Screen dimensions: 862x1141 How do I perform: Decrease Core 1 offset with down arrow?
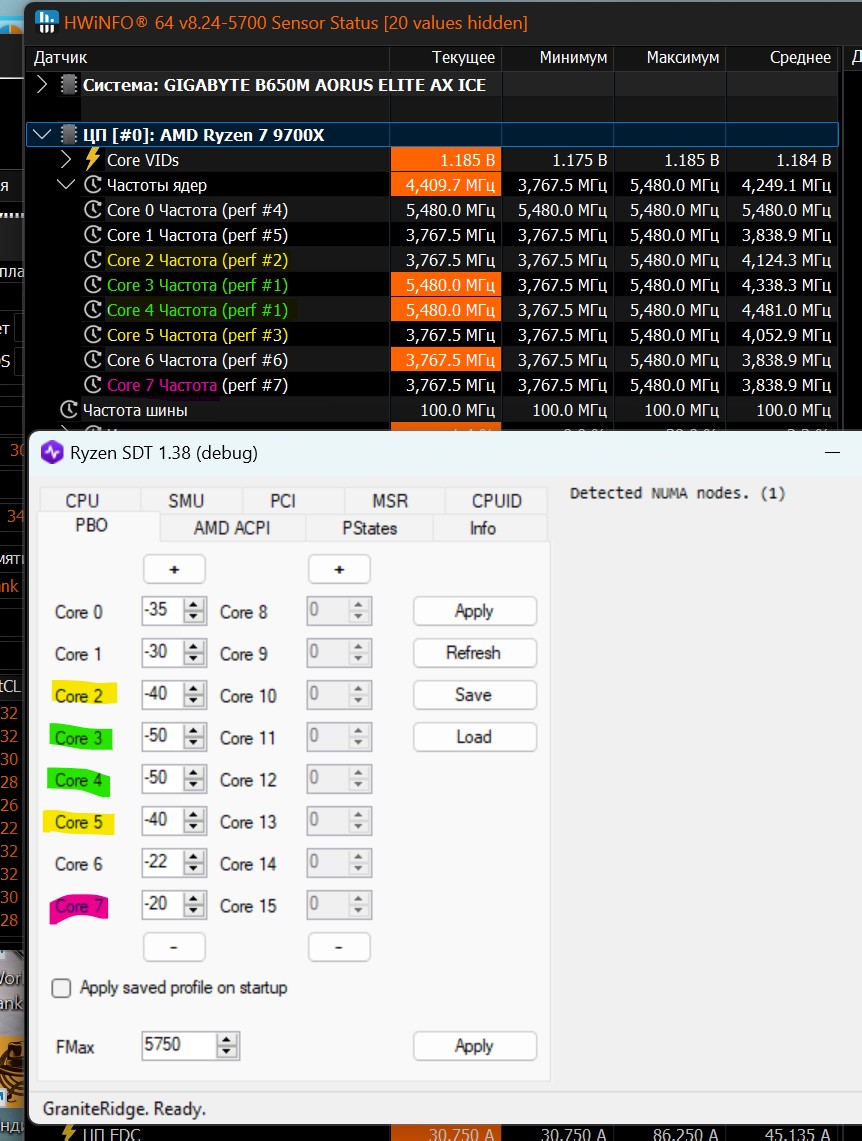tap(193, 659)
